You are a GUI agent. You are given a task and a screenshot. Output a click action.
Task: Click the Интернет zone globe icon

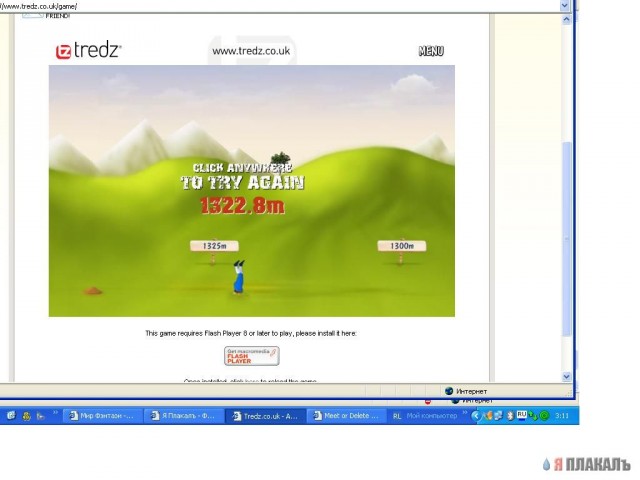point(449,391)
